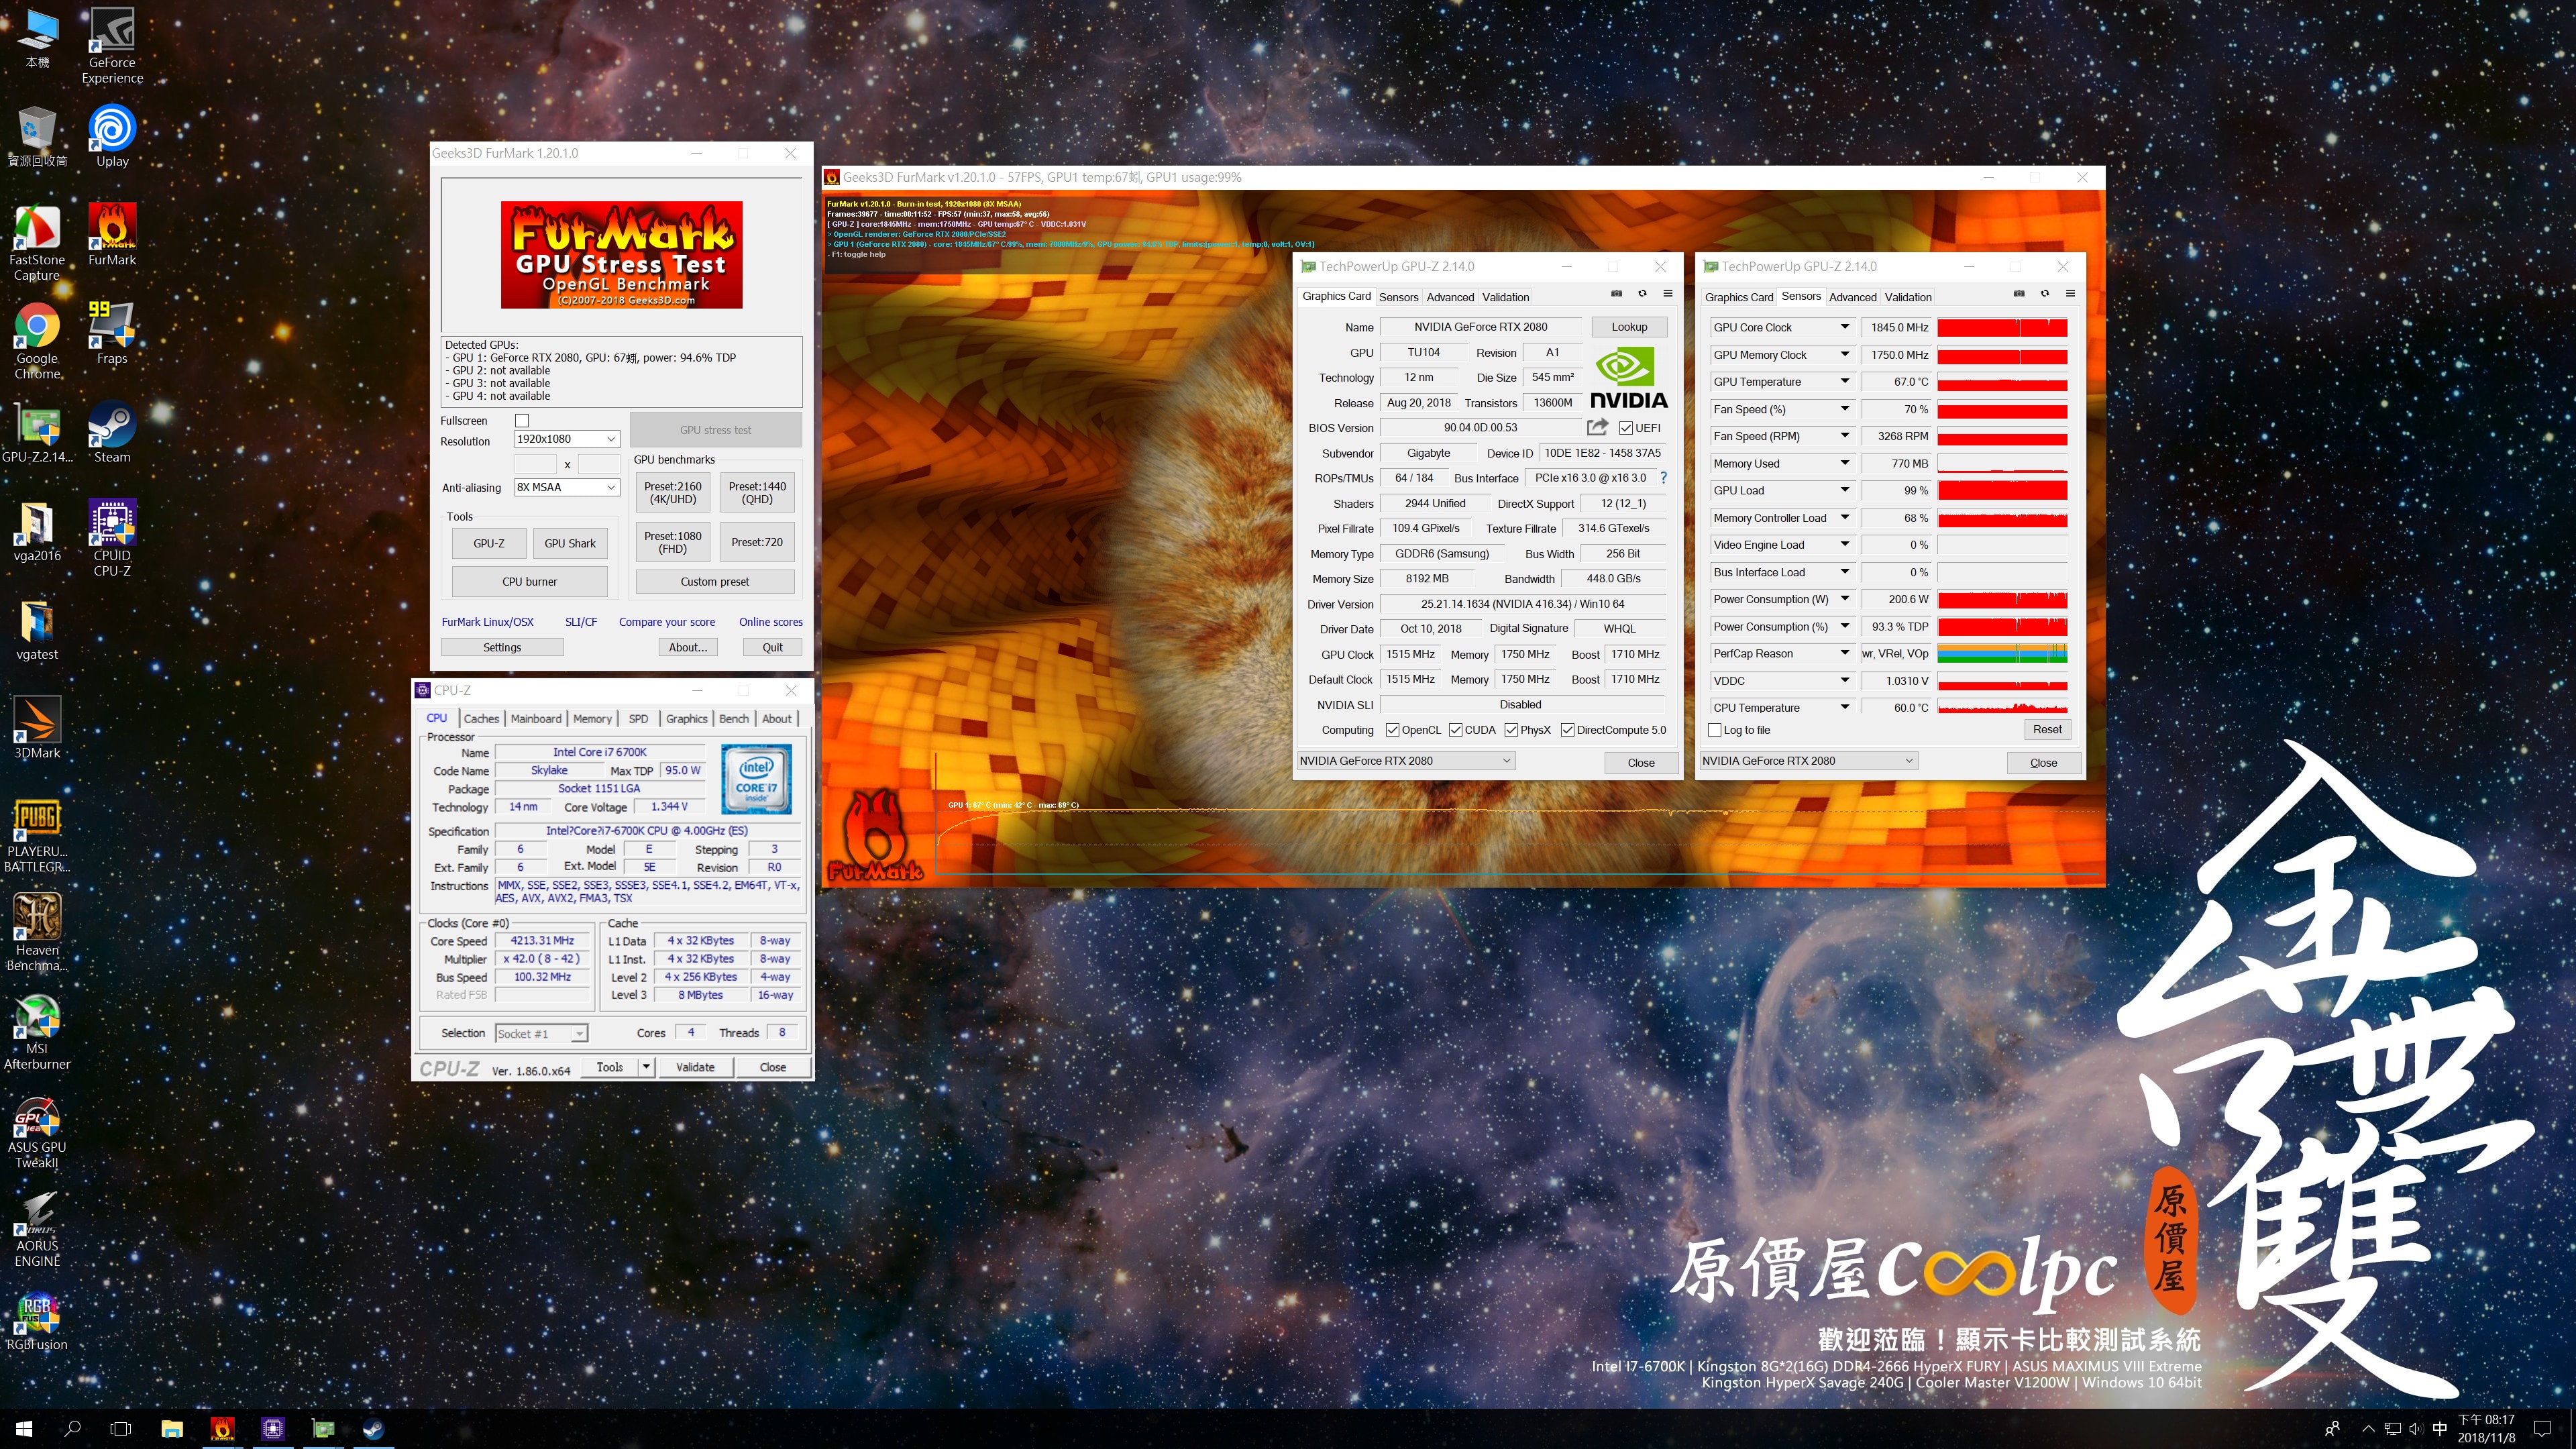The height and width of the screenshot is (1449, 2576).
Task: Open the hamburger menu in GPU-Z Graphics Card window
Action: 1667,294
